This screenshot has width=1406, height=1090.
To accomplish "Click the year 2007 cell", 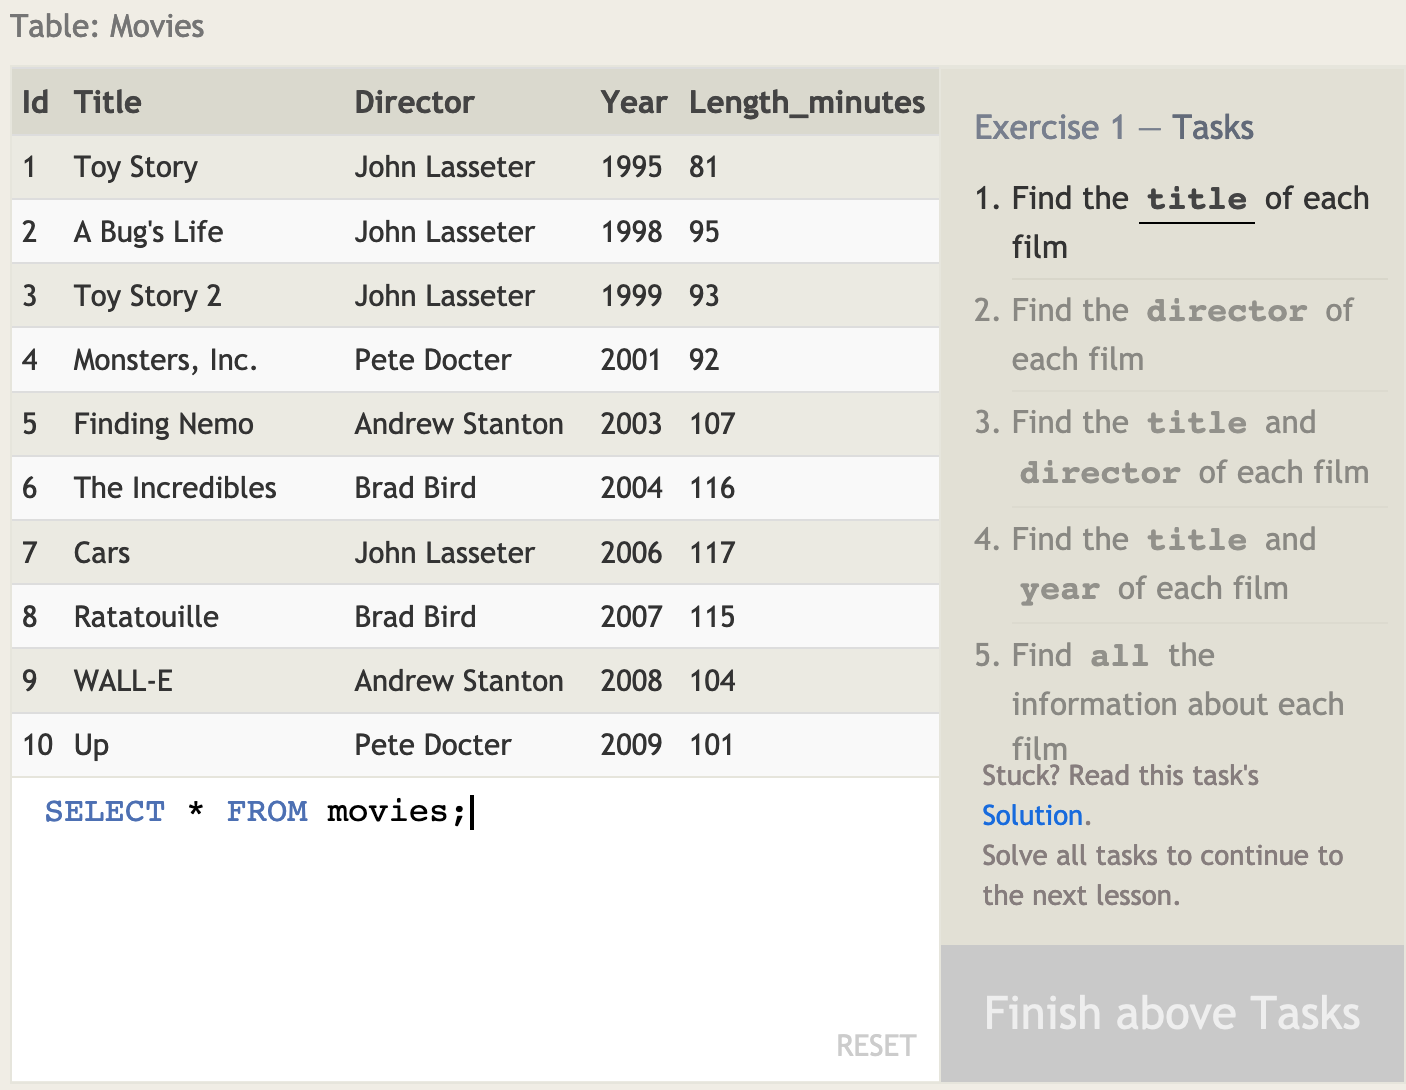I will [x=631, y=617].
